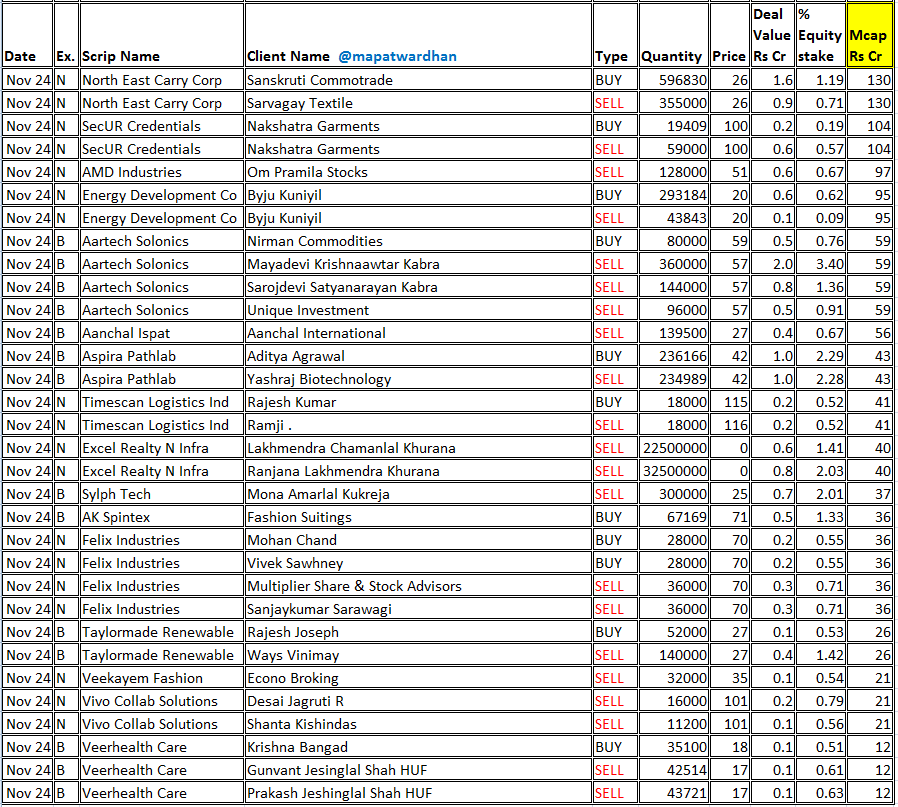The height and width of the screenshot is (807, 898).
Task: Select client cell 'Krishna Bangad'
Action: pos(418,747)
